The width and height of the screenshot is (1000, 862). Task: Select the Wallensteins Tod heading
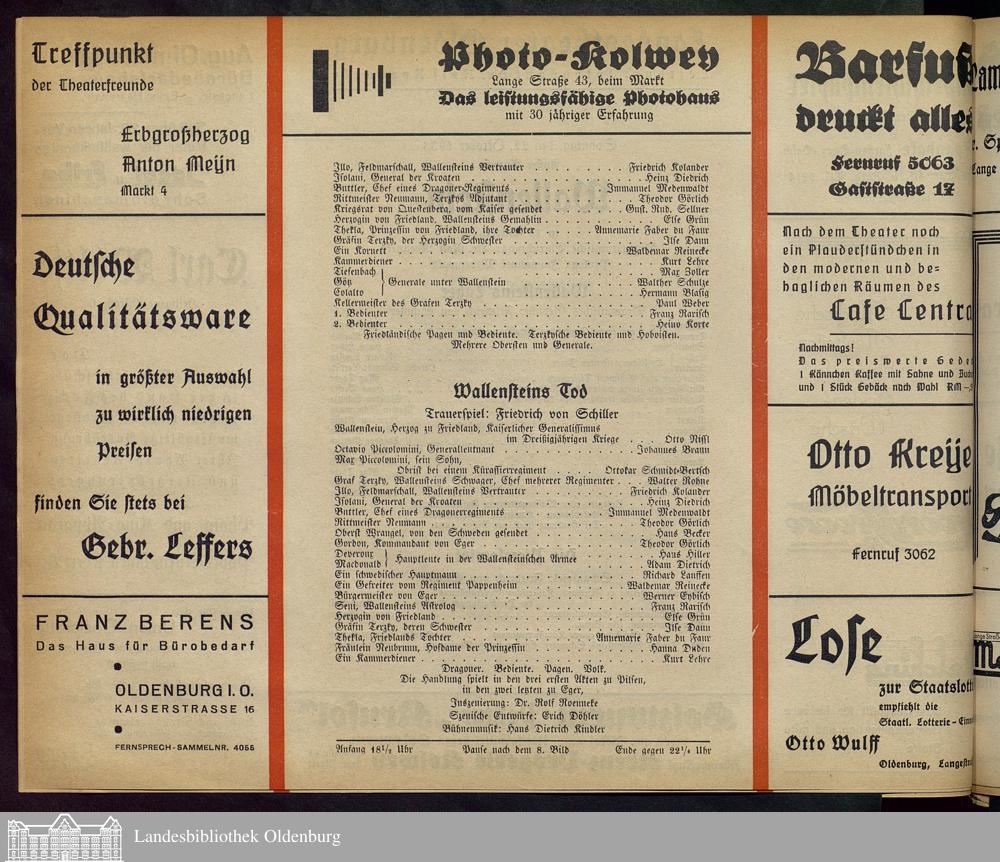tap(520, 390)
